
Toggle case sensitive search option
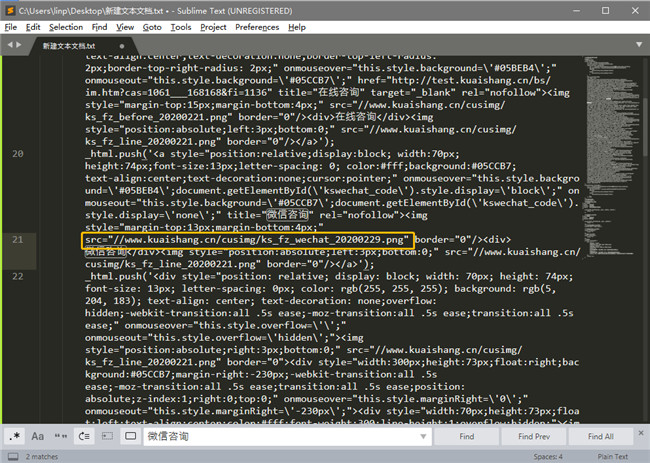point(37,437)
